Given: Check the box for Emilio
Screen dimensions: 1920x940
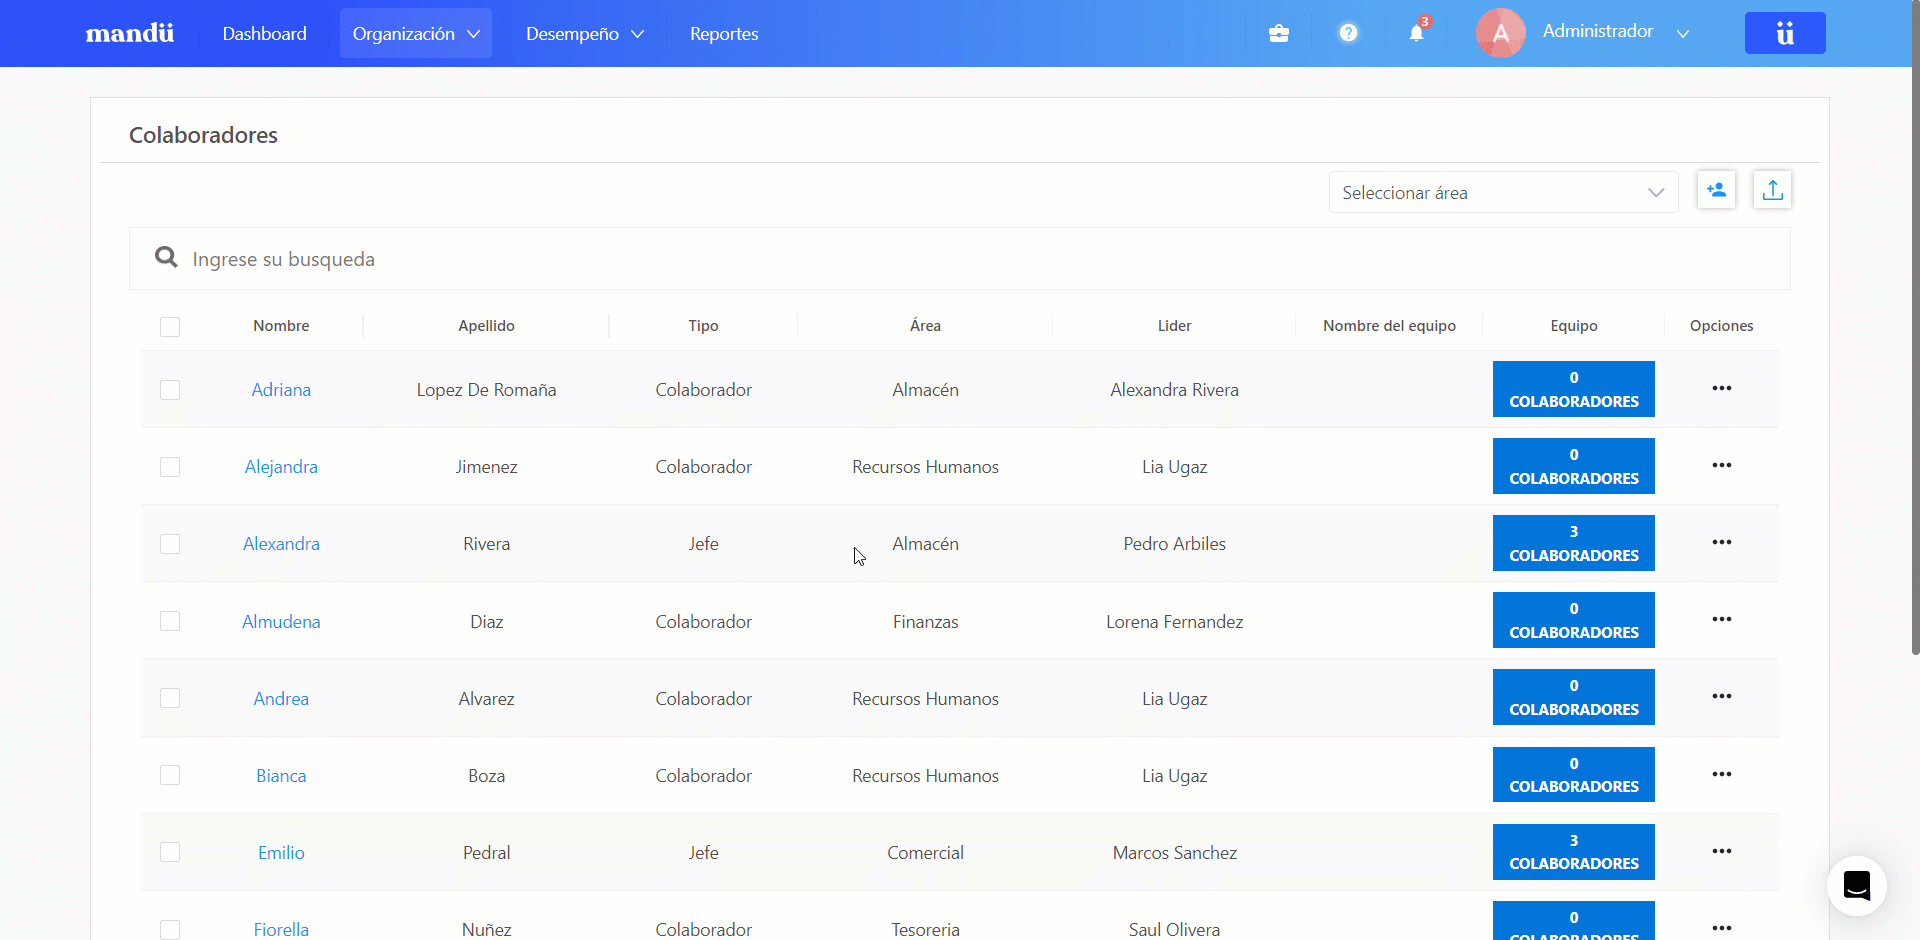Looking at the screenshot, I should click(x=170, y=852).
